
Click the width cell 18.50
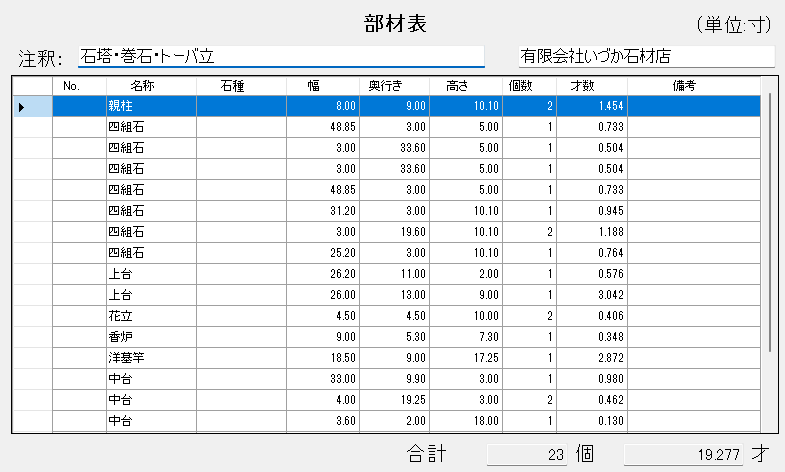[323, 358]
